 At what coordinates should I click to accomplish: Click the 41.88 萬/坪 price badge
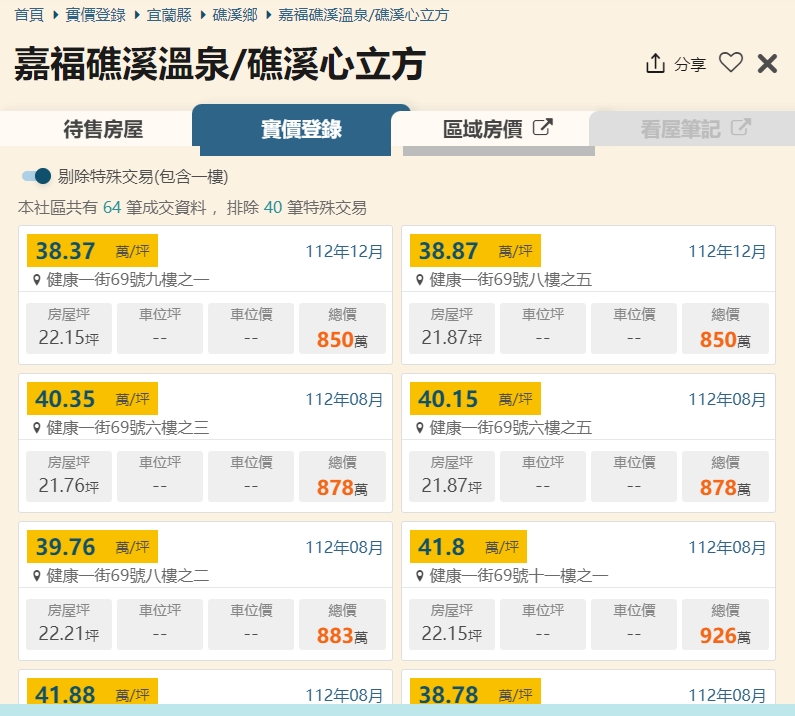(x=92, y=691)
